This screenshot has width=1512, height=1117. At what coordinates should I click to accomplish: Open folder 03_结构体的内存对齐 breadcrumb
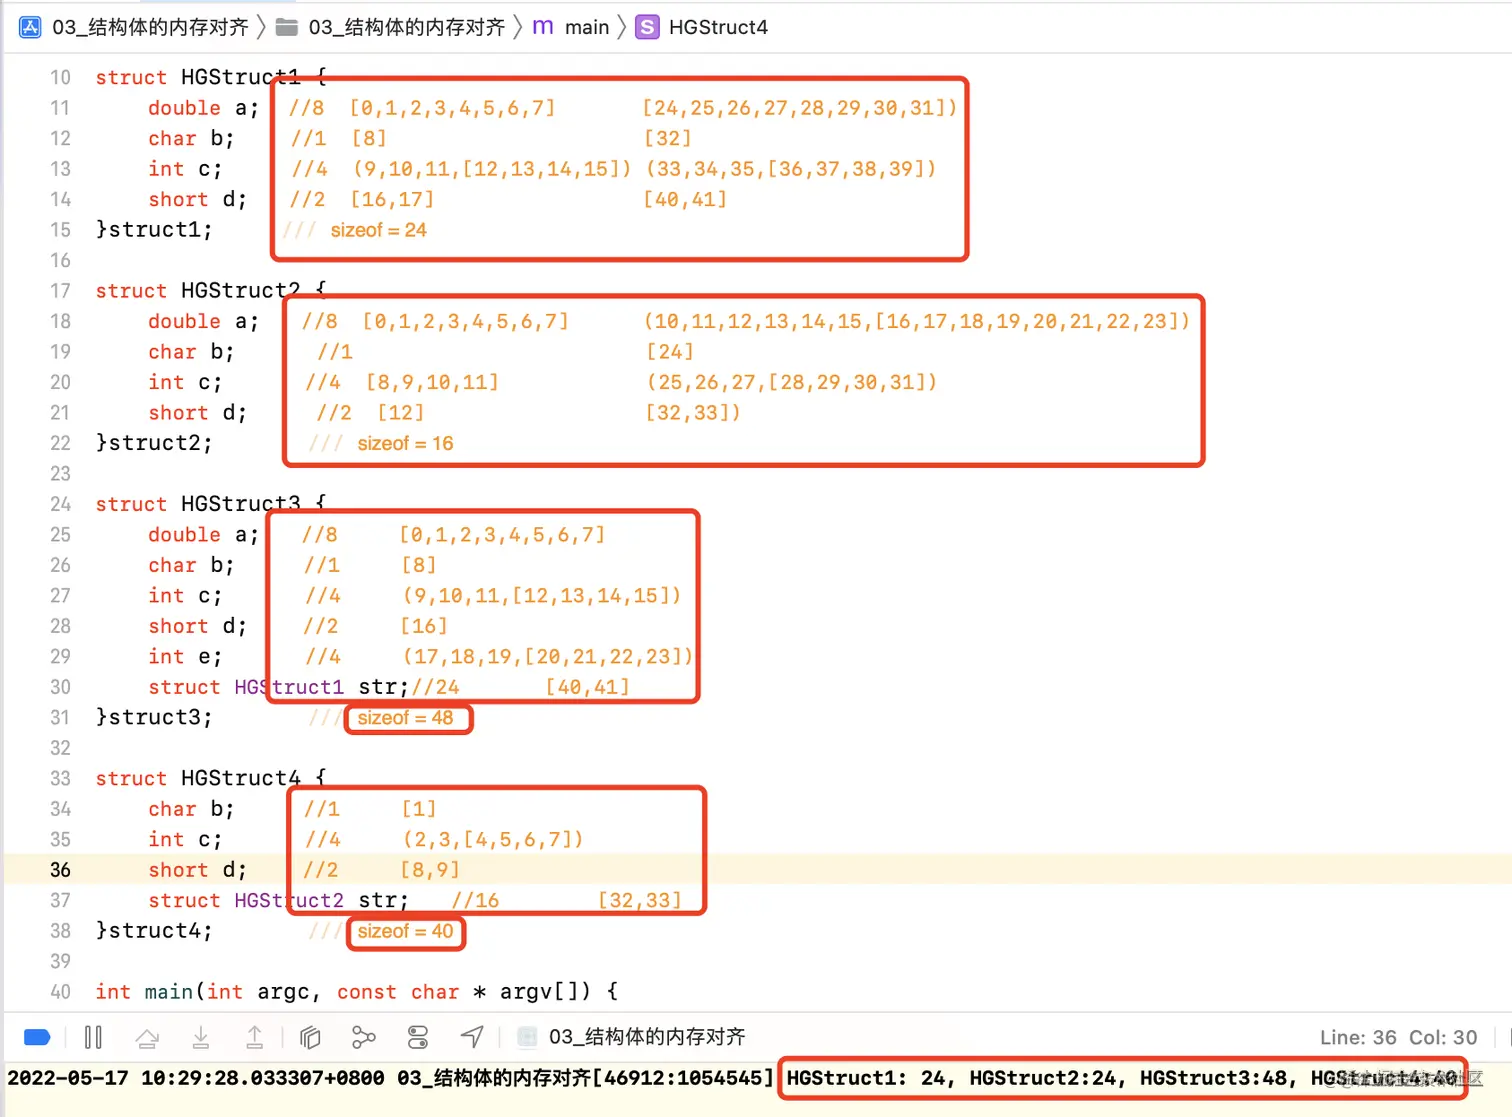(x=406, y=27)
